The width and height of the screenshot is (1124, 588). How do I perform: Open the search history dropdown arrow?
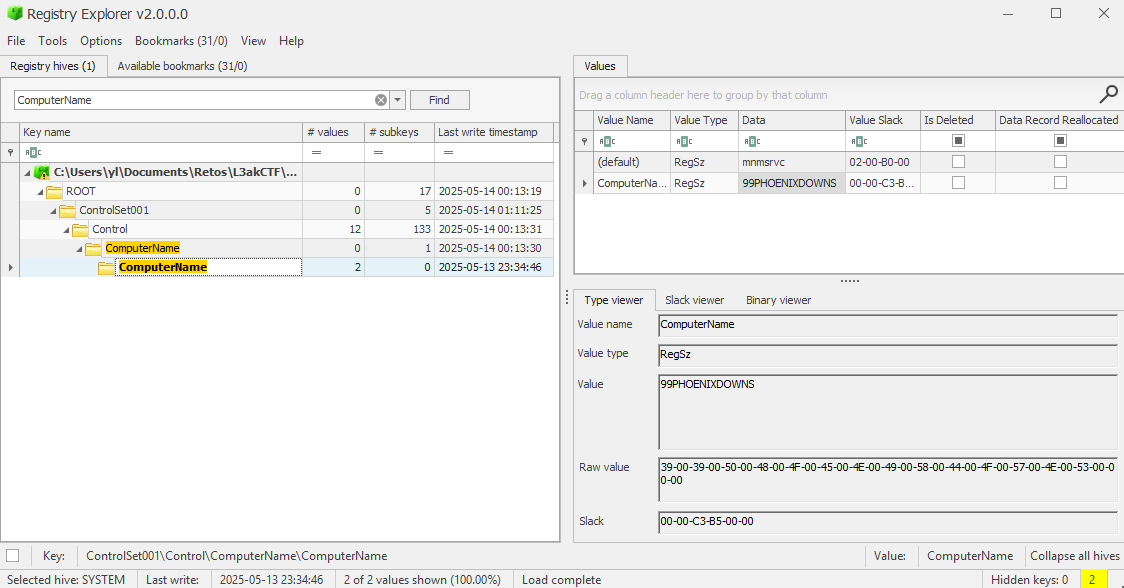click(x=398, y=100)
